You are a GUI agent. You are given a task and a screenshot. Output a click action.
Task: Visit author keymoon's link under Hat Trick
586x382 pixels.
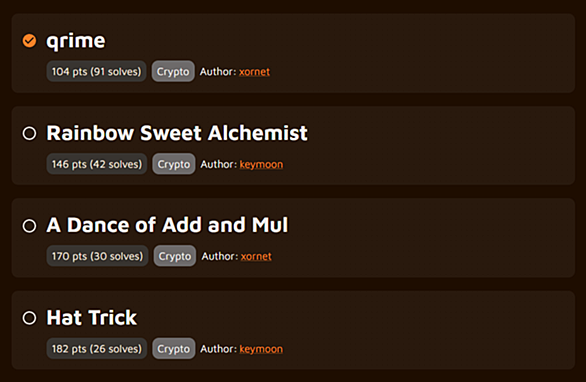[261, 349]
